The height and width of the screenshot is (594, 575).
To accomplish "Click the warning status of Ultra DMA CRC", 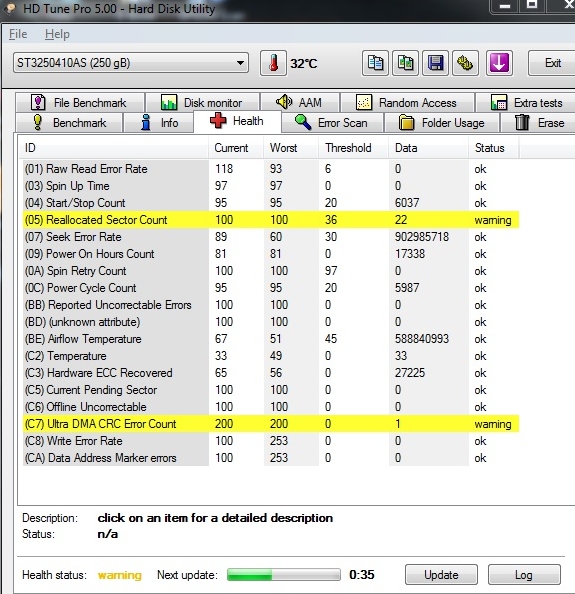I will 493,424.
